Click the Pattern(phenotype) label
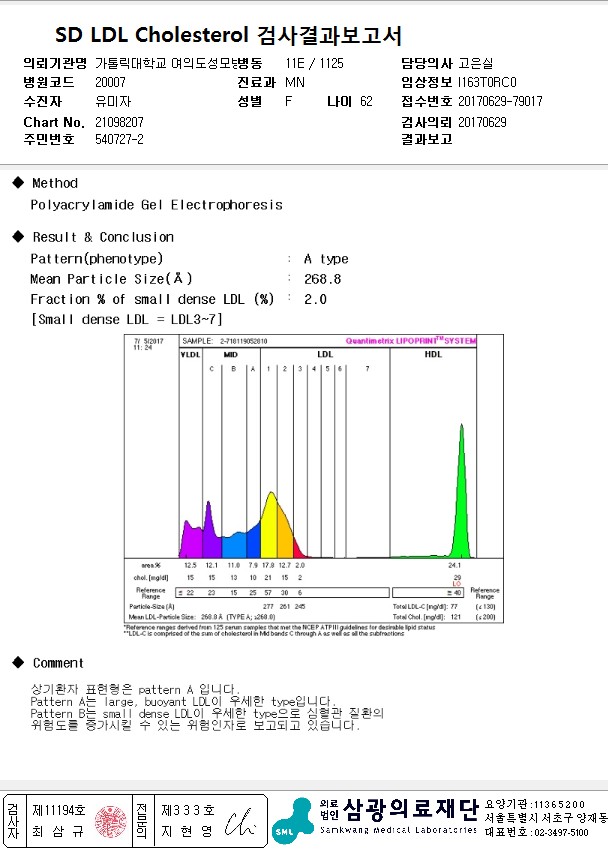 click(x=96, y=259)
